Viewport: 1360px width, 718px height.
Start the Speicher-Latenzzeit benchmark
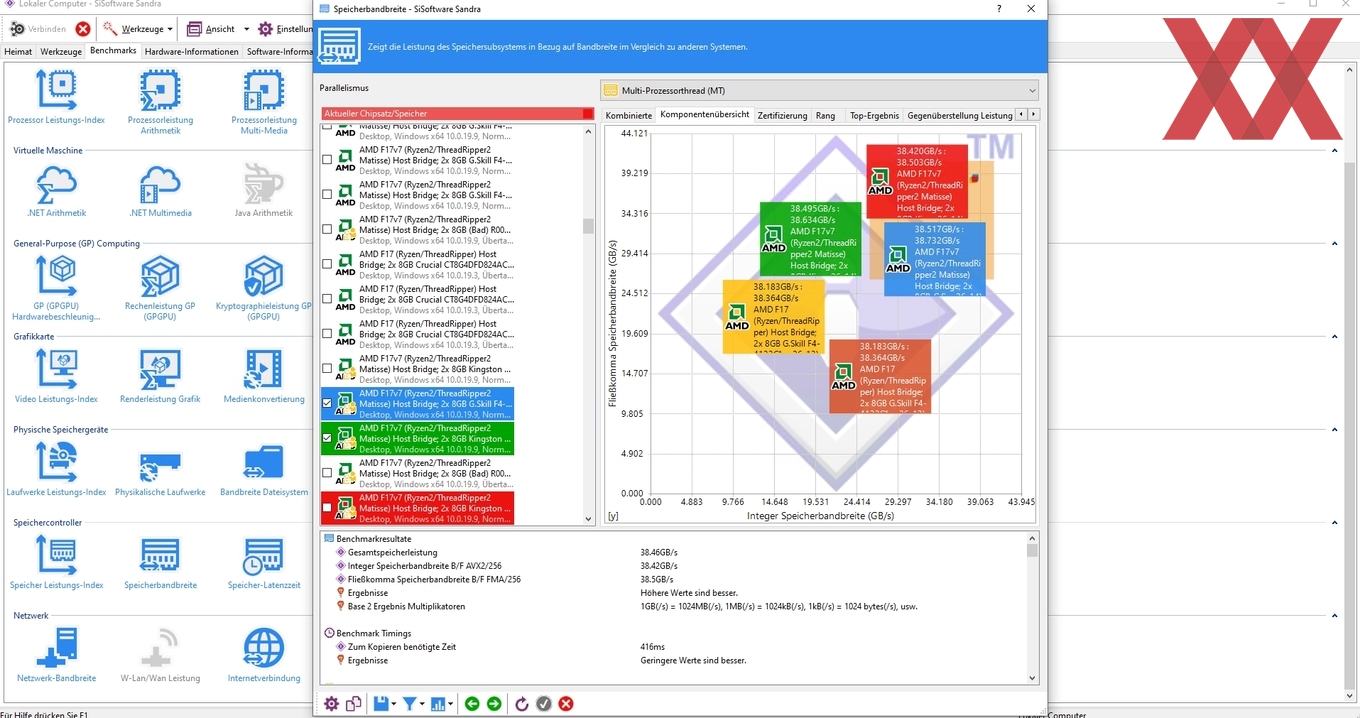[x=264, y=563]
